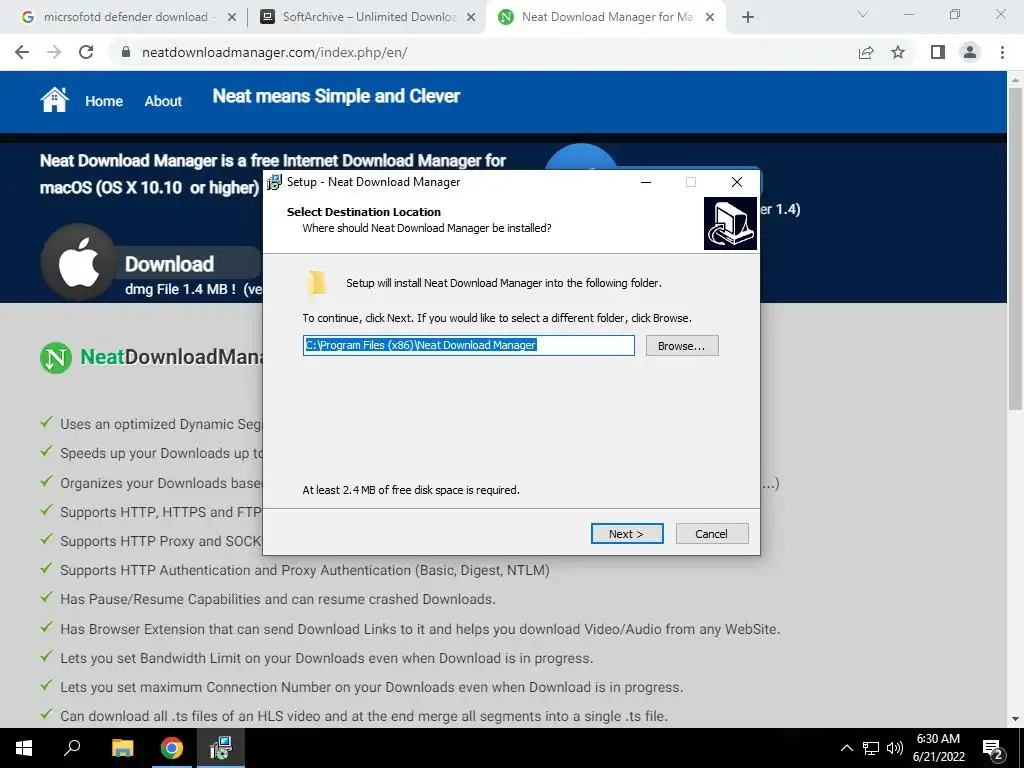The height and width of the screenshot is (768, 1024).
Task: Open the About page link
Action: point(163,101)
